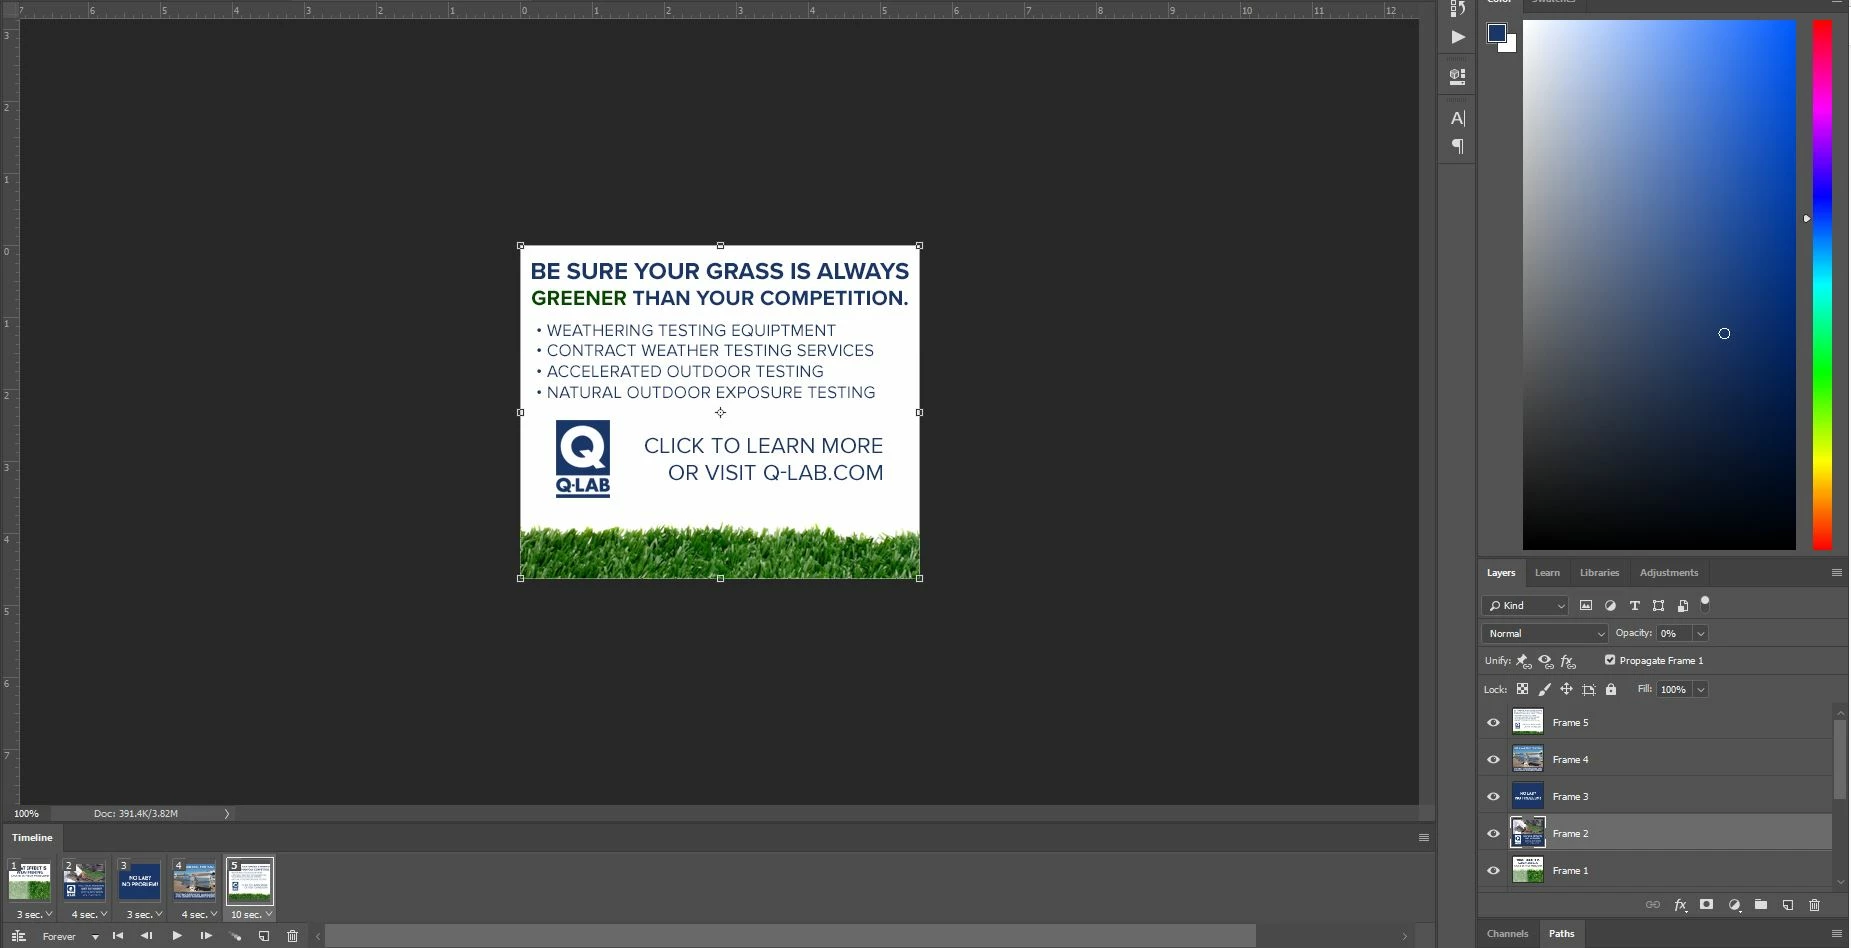This screenshot has width=1851, height=948.
Task: Convert to video timeline icon
Action: (18, 937)
